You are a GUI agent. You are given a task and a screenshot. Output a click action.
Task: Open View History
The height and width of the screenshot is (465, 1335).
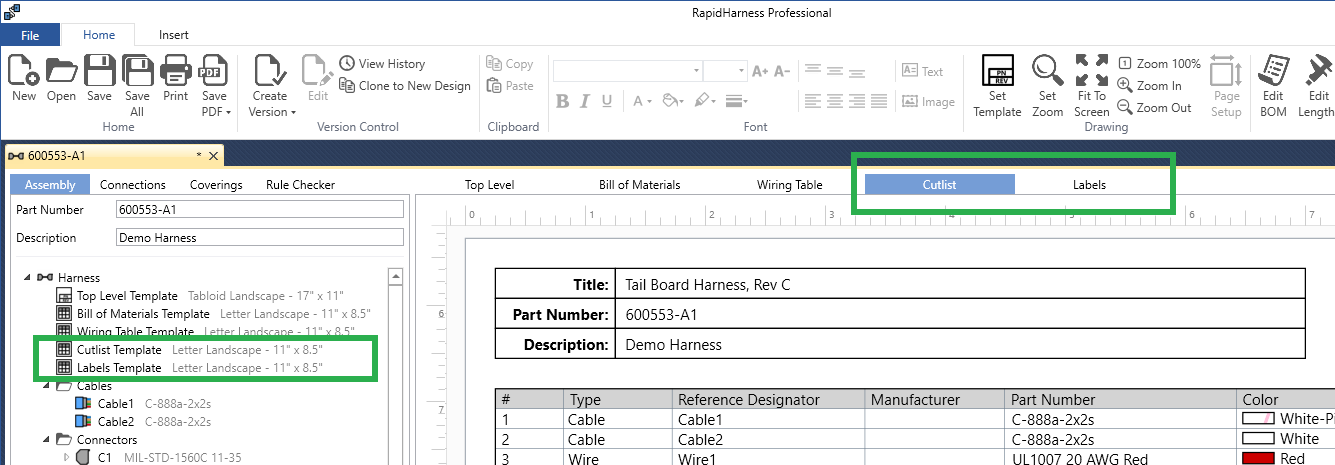tap(382, 63)
